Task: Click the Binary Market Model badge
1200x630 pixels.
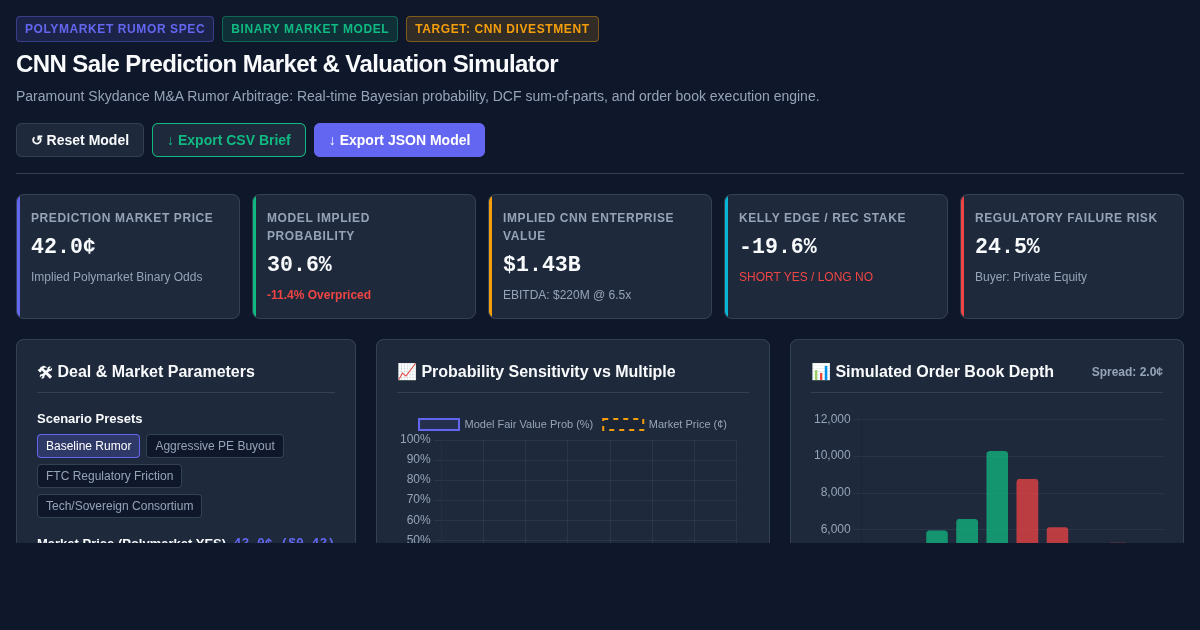Action: tap(310, 29)
